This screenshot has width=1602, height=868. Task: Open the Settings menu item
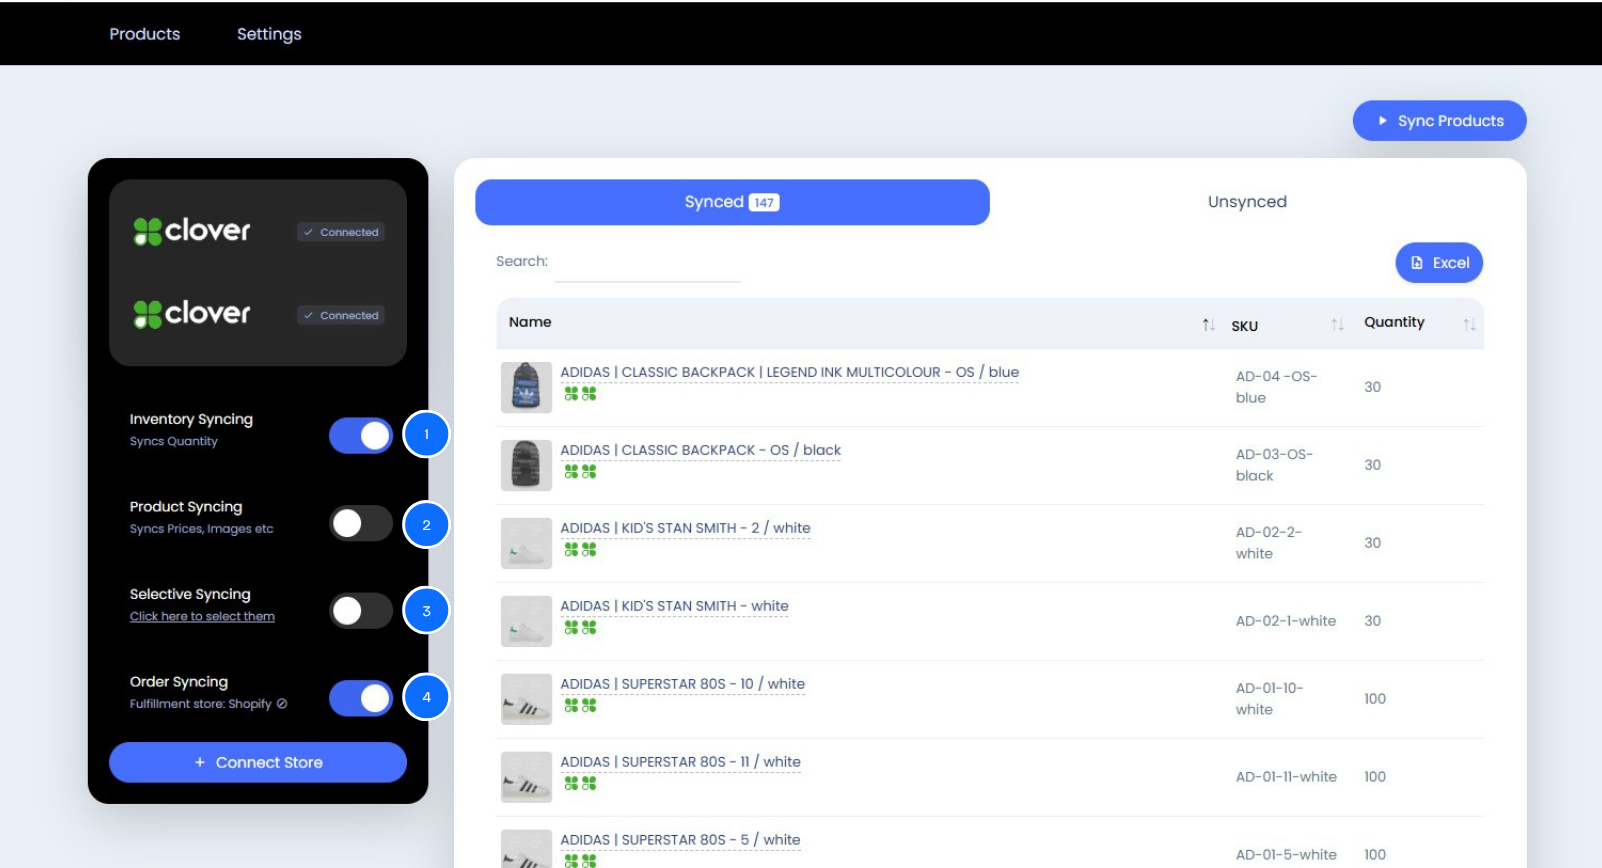pos(269,34)
